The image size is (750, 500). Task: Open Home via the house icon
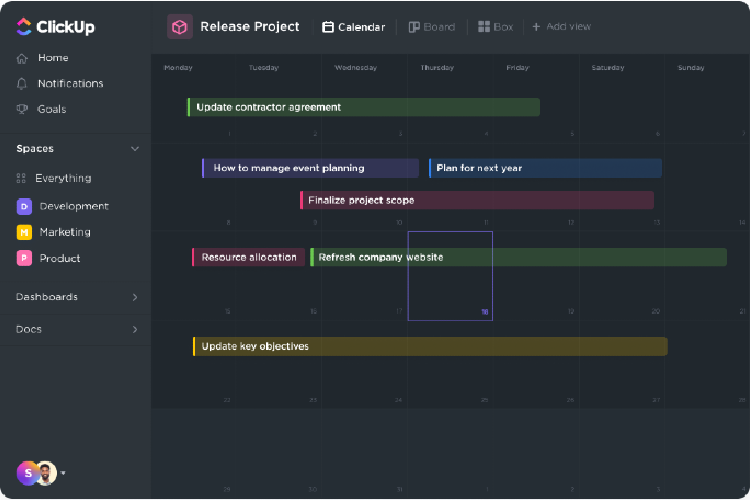point(22,58)
